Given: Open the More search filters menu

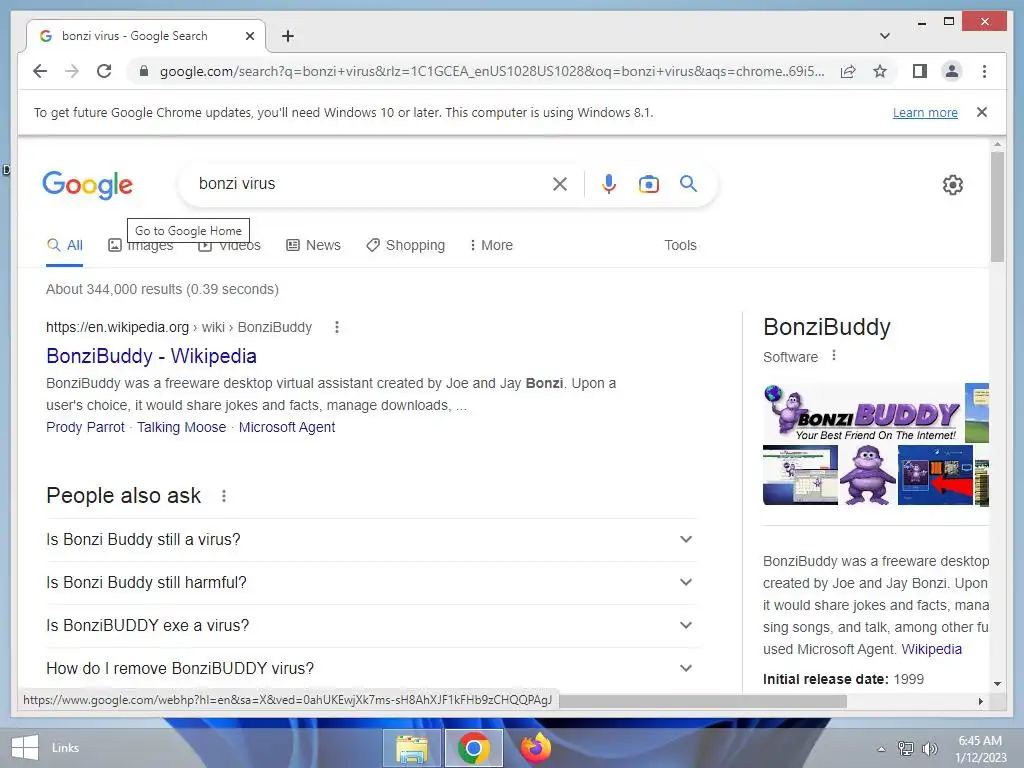Looking at the screenshot, I should click(491, 246).
